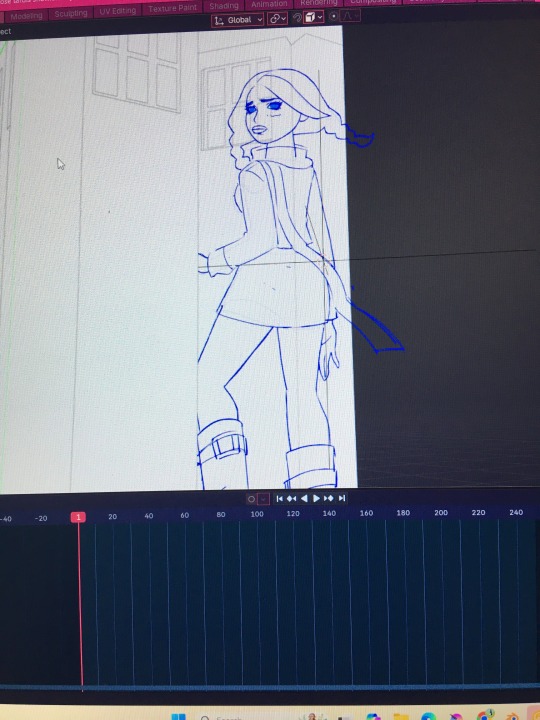Open the transform pivot point dropdown

(277, 19)
